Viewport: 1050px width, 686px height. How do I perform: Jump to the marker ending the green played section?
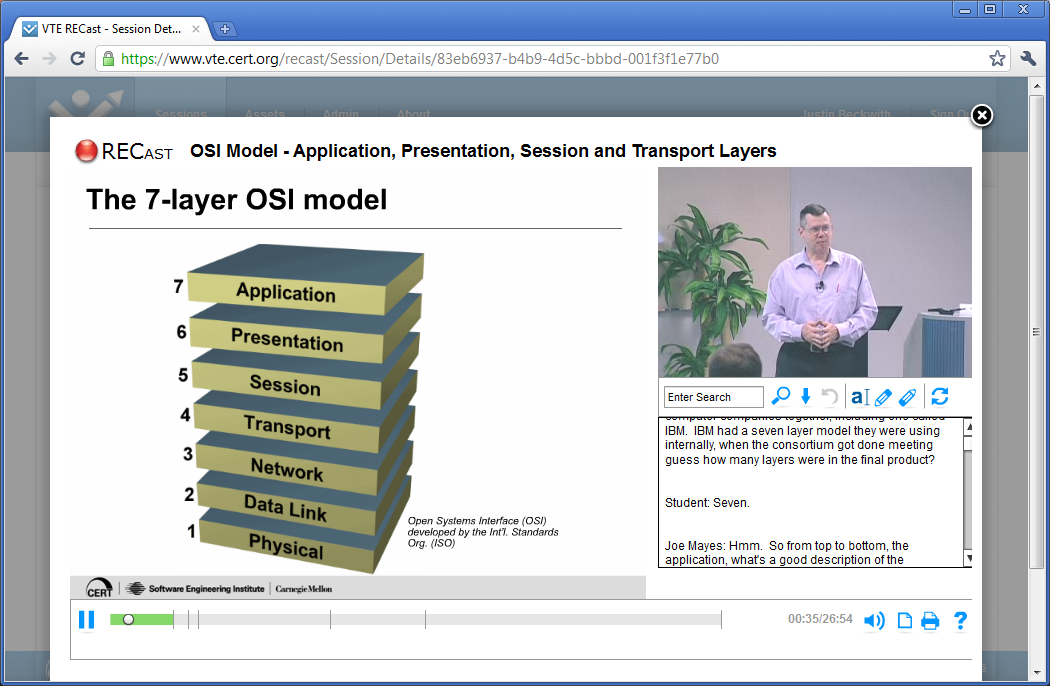pos(173,620)
